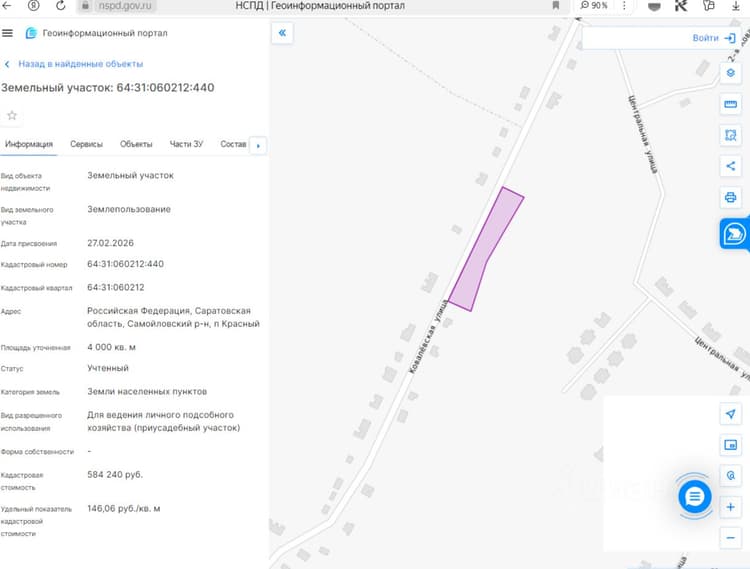The height and width of the screenshot is (569, 750).
Task: Zoom out on the map
Action: pos(730,538)
